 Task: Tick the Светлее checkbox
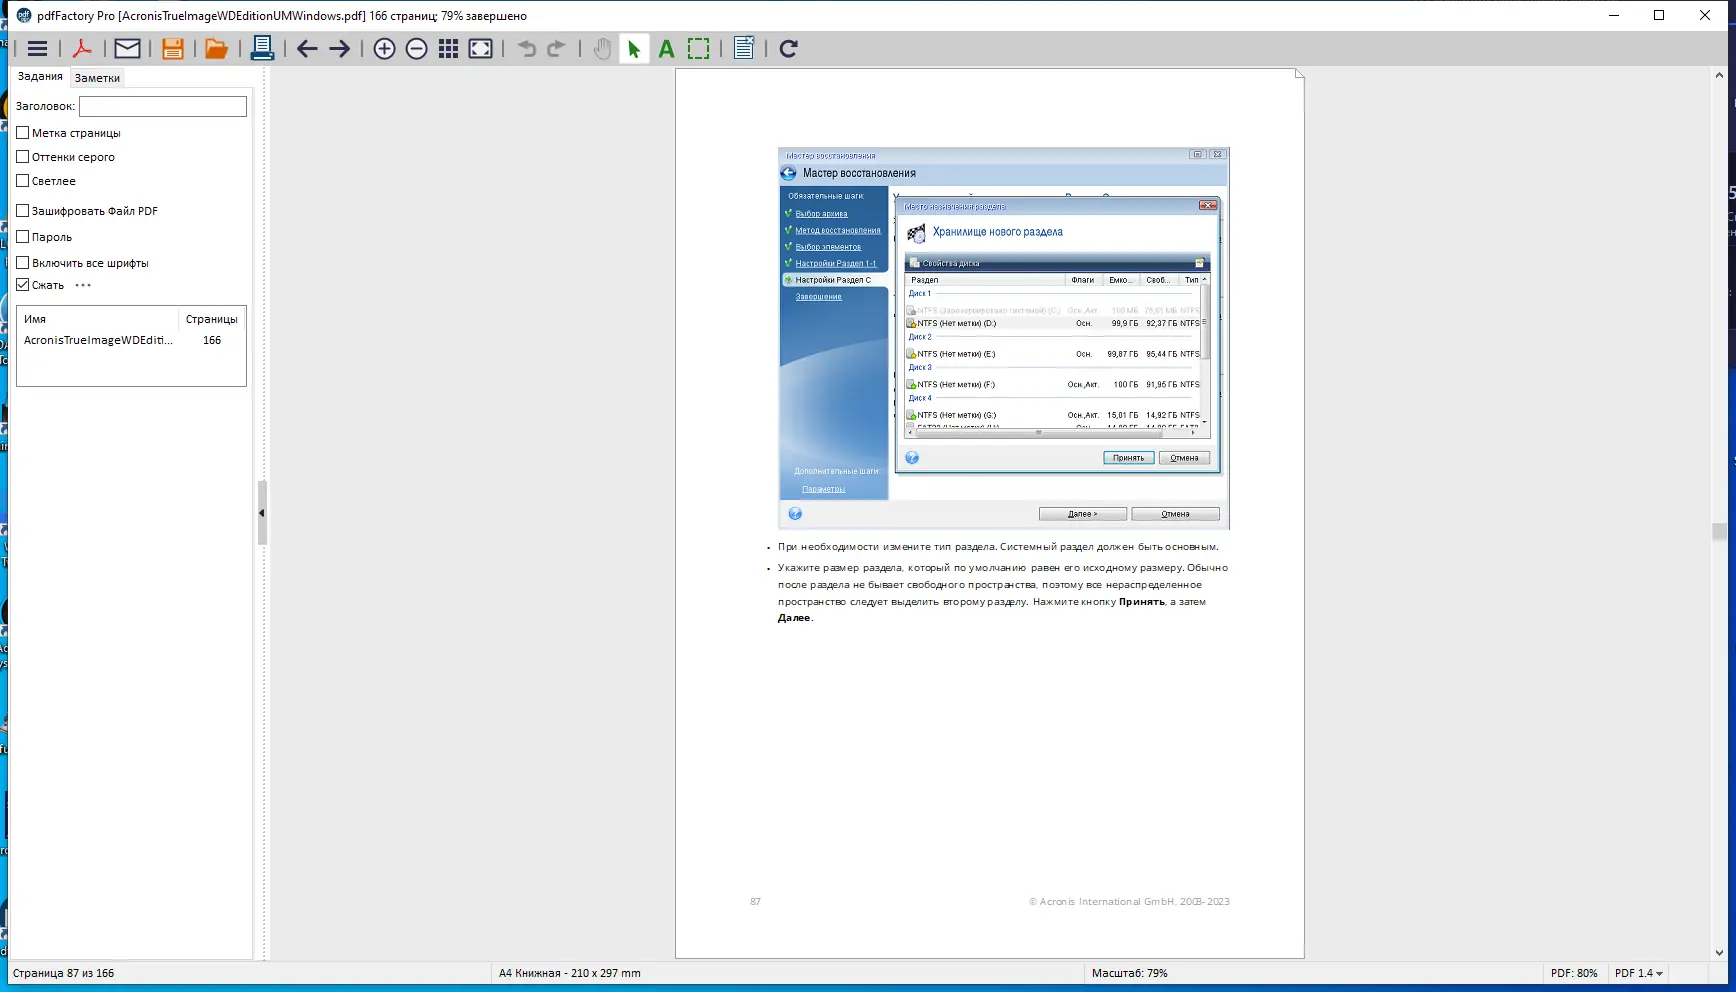pos(23,180)
